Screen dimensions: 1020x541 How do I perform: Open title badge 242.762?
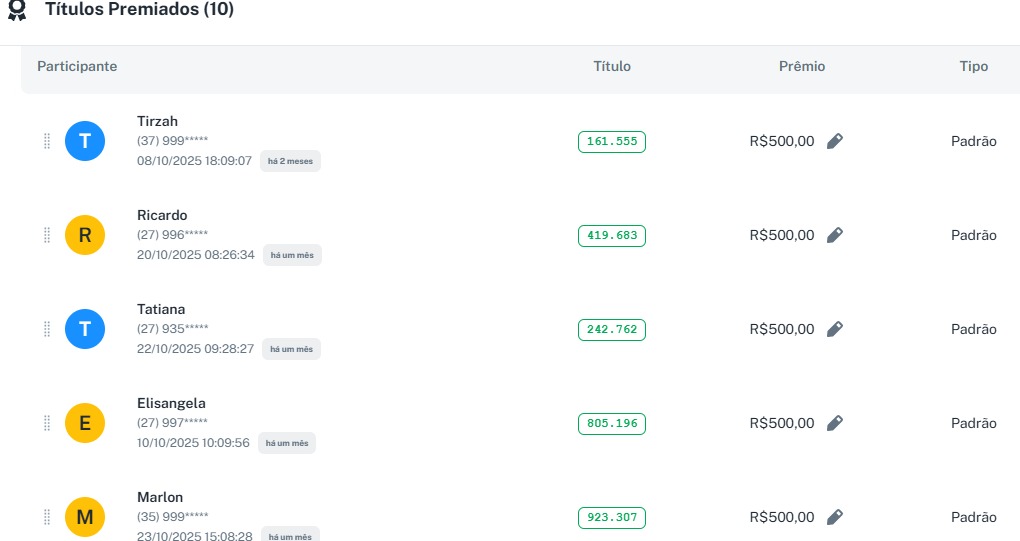(612, 329)
